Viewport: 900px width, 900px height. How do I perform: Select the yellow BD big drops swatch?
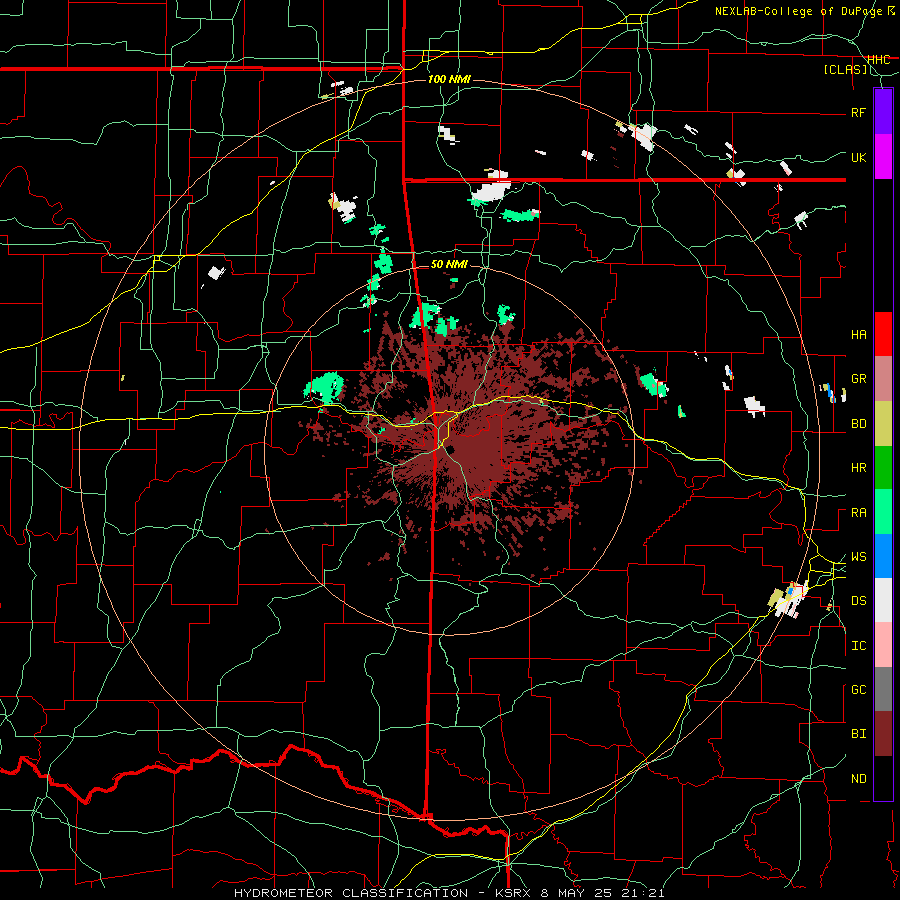[x=883, y=424]
